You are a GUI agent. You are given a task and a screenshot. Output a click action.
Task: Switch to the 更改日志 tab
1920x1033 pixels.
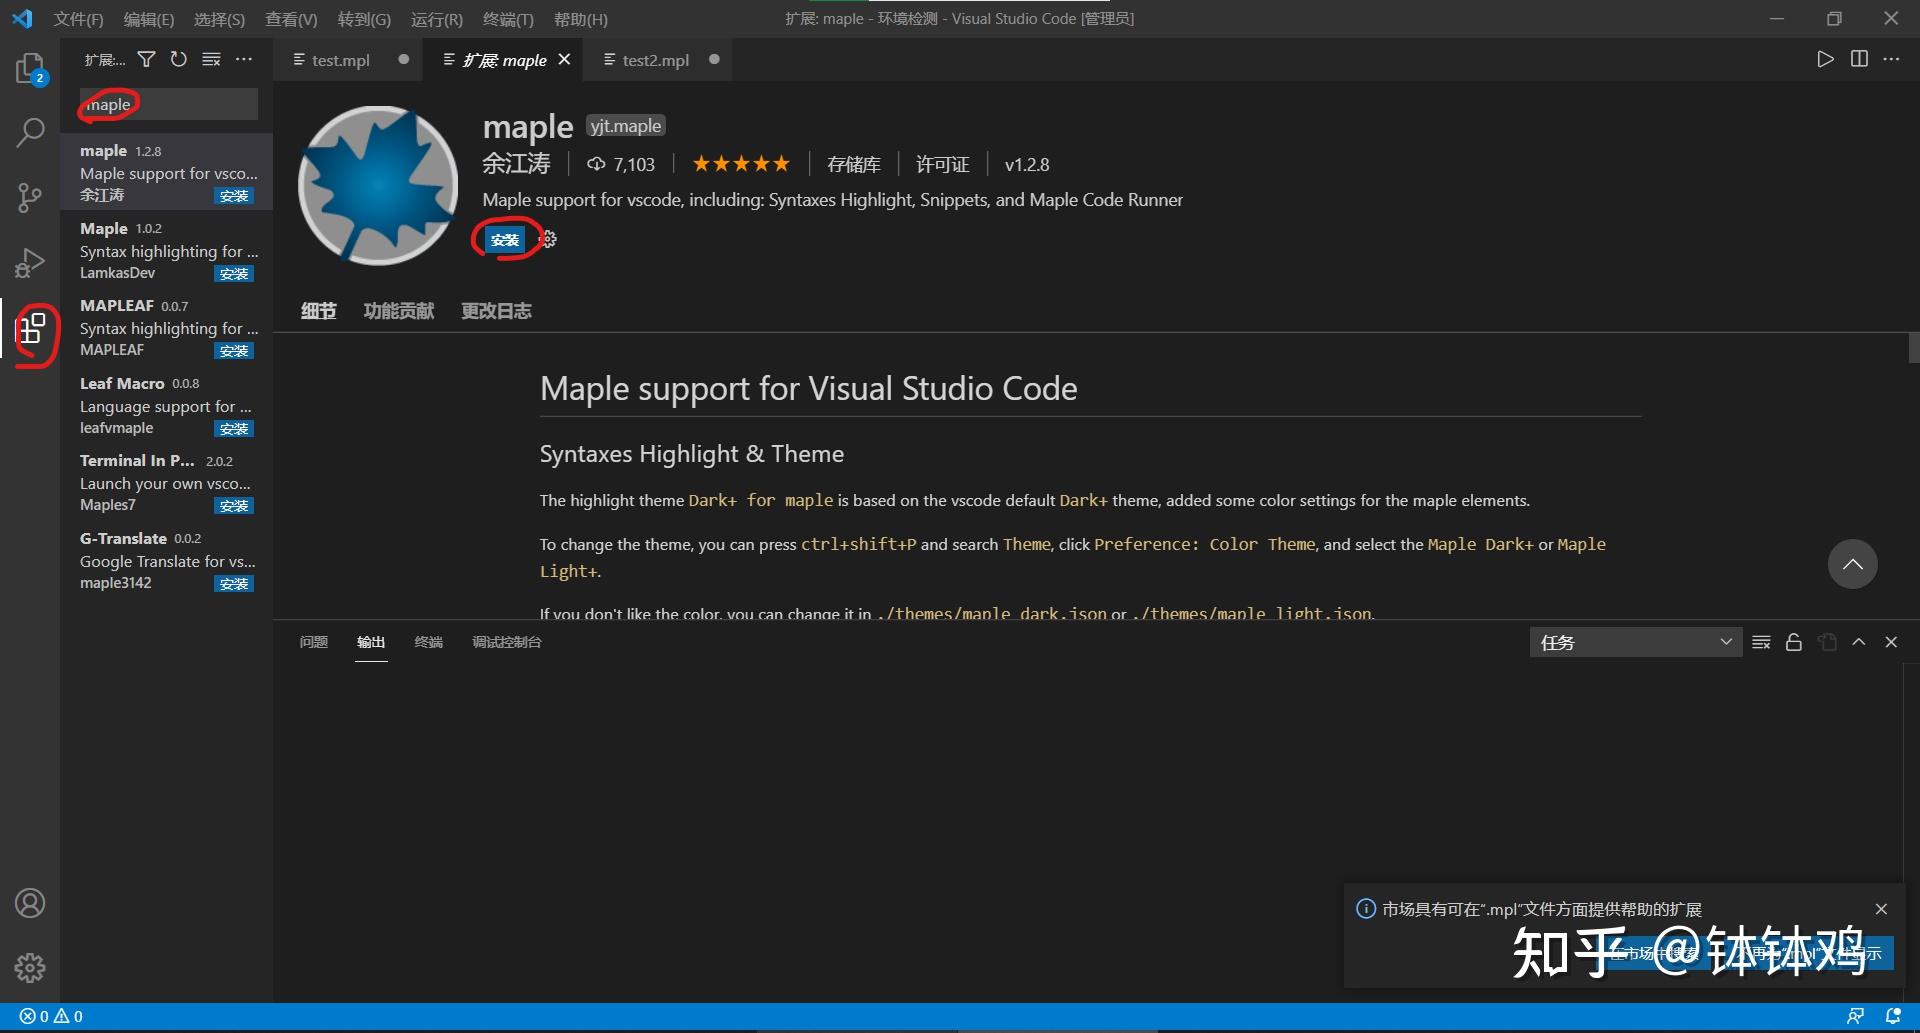tap(495, 310)
